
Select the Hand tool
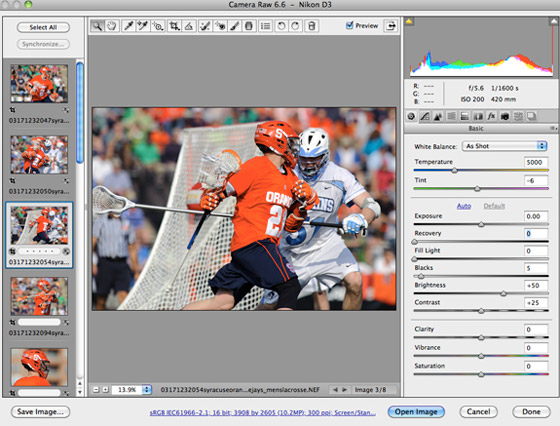[x=112, y=26]
